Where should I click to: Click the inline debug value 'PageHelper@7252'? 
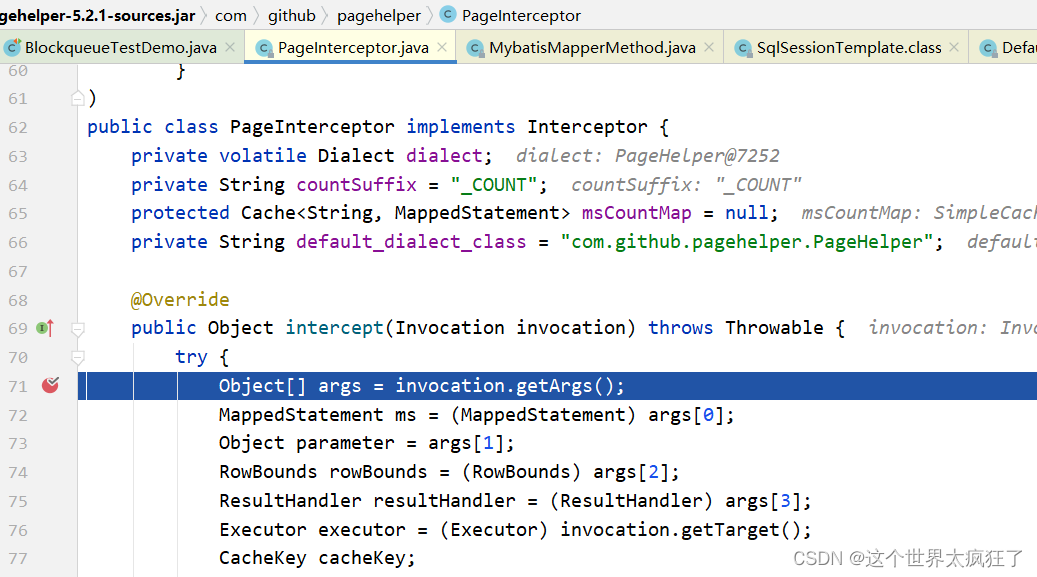[697, 155]
